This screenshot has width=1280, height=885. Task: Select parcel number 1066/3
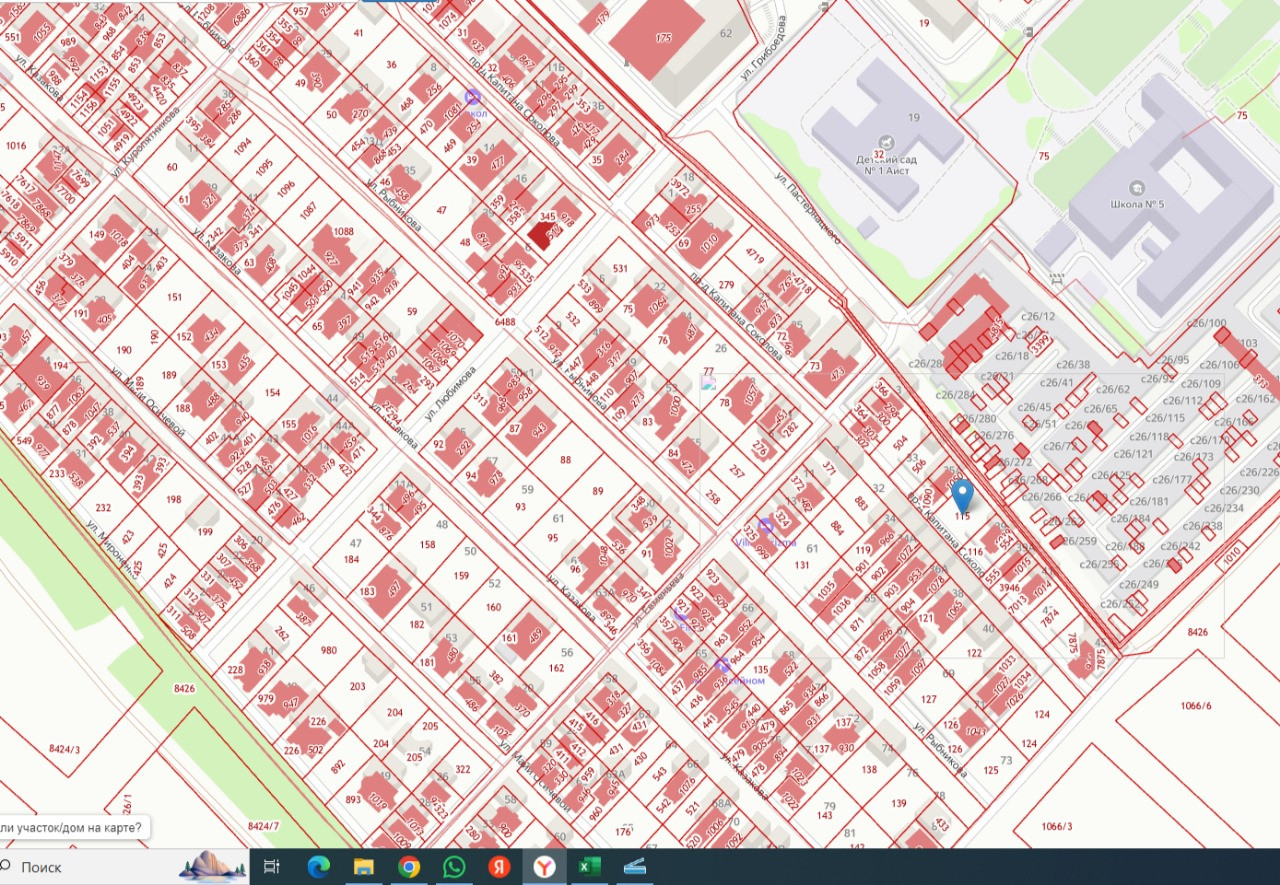click(x=1056, y=826)
